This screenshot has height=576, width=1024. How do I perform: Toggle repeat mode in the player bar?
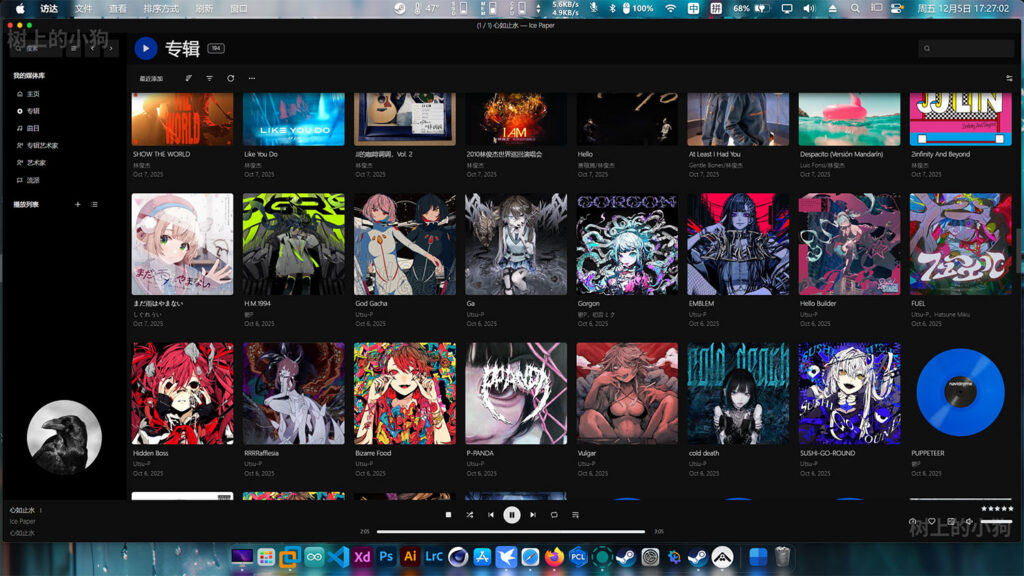(x=554, y=514)
